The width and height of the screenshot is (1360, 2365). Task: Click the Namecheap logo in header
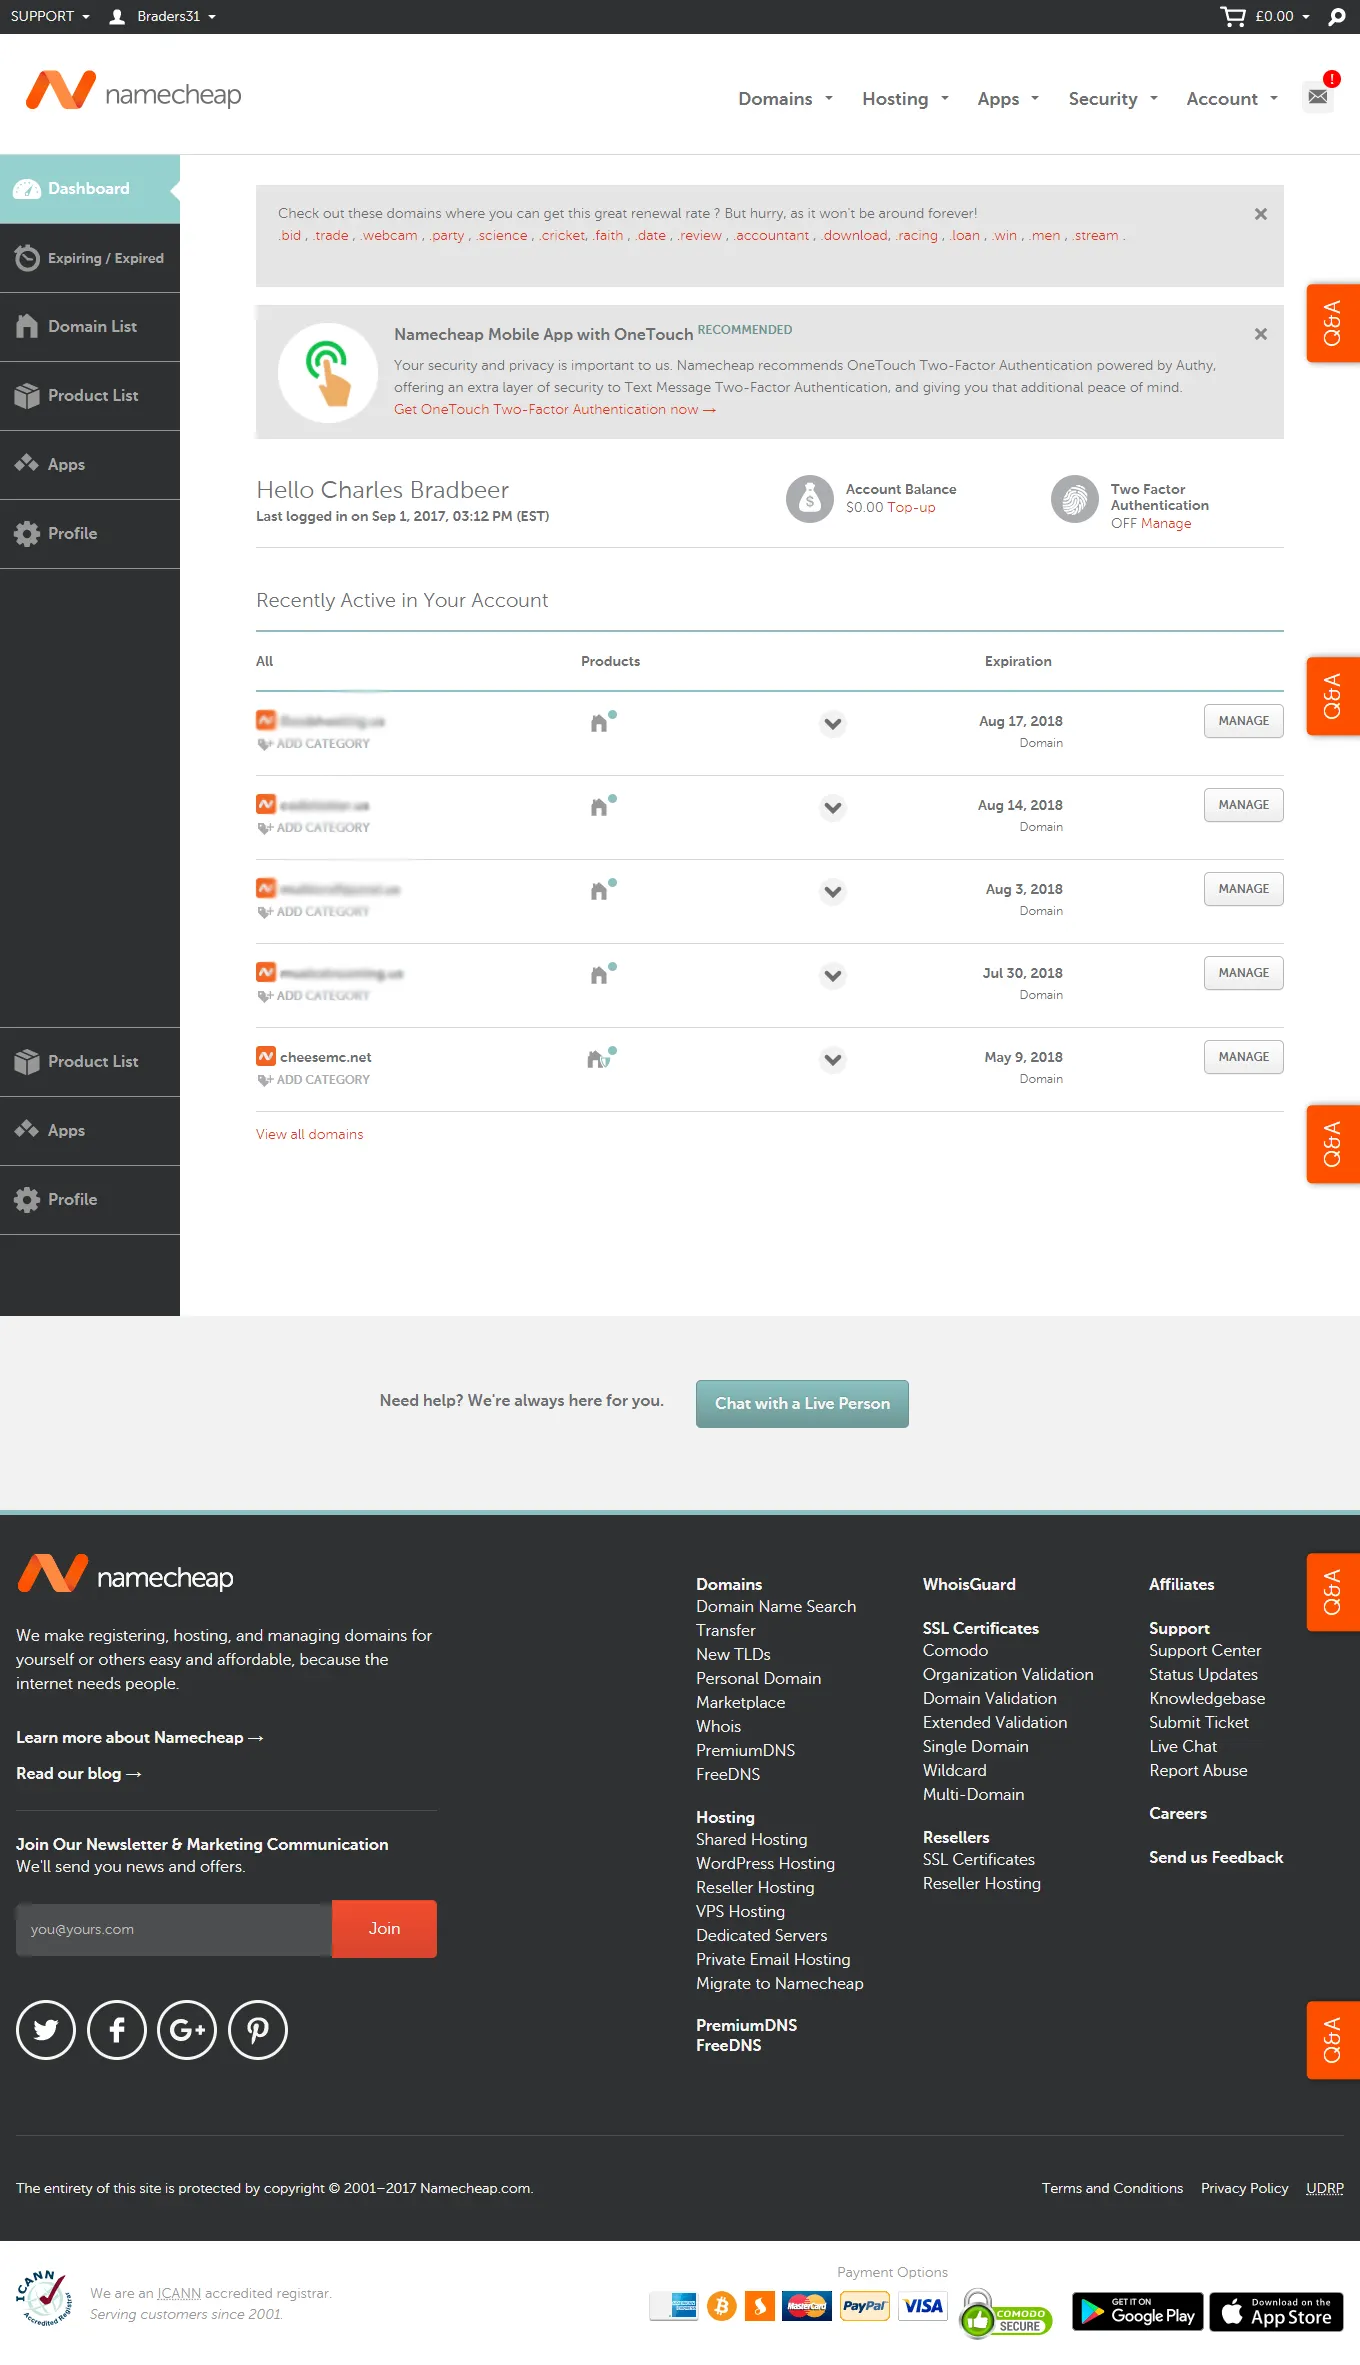tap(133, 92)
